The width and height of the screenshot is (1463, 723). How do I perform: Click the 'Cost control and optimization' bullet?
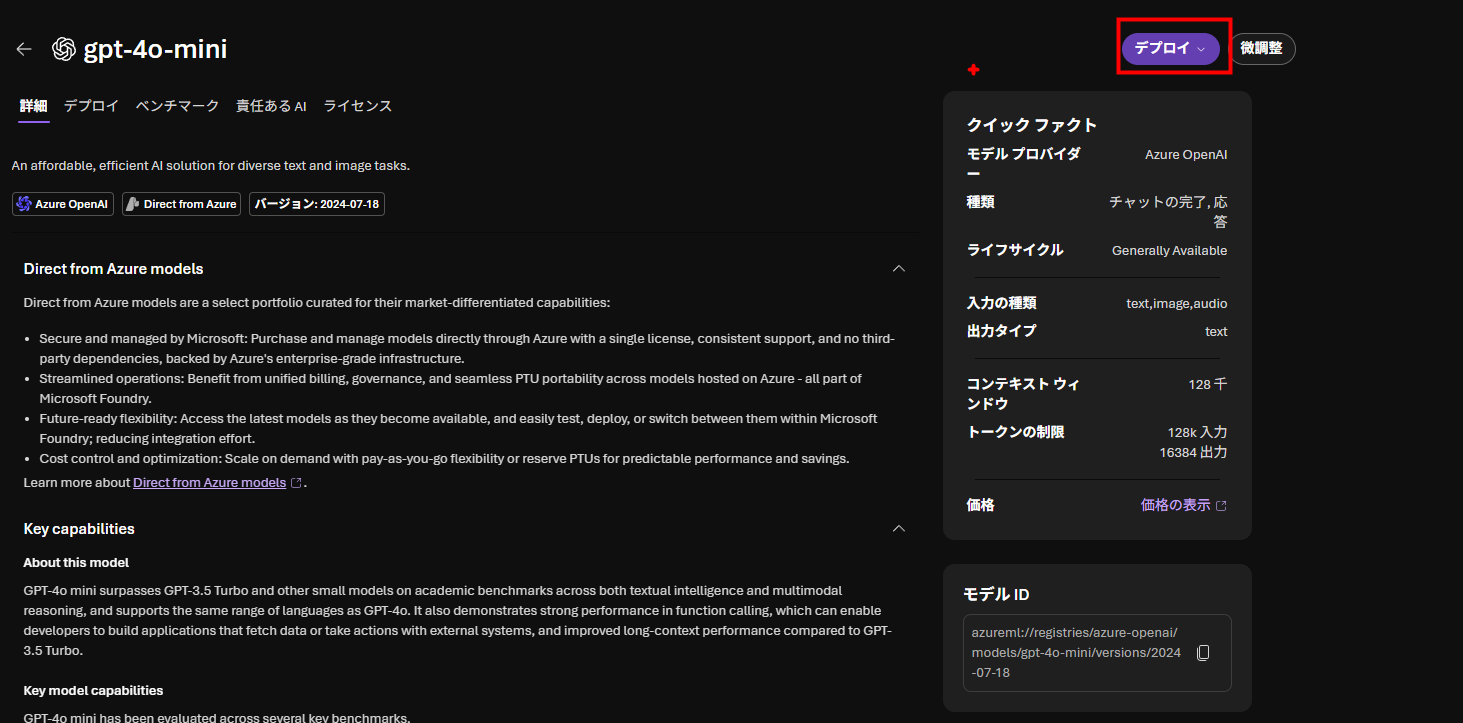(444, 459)
